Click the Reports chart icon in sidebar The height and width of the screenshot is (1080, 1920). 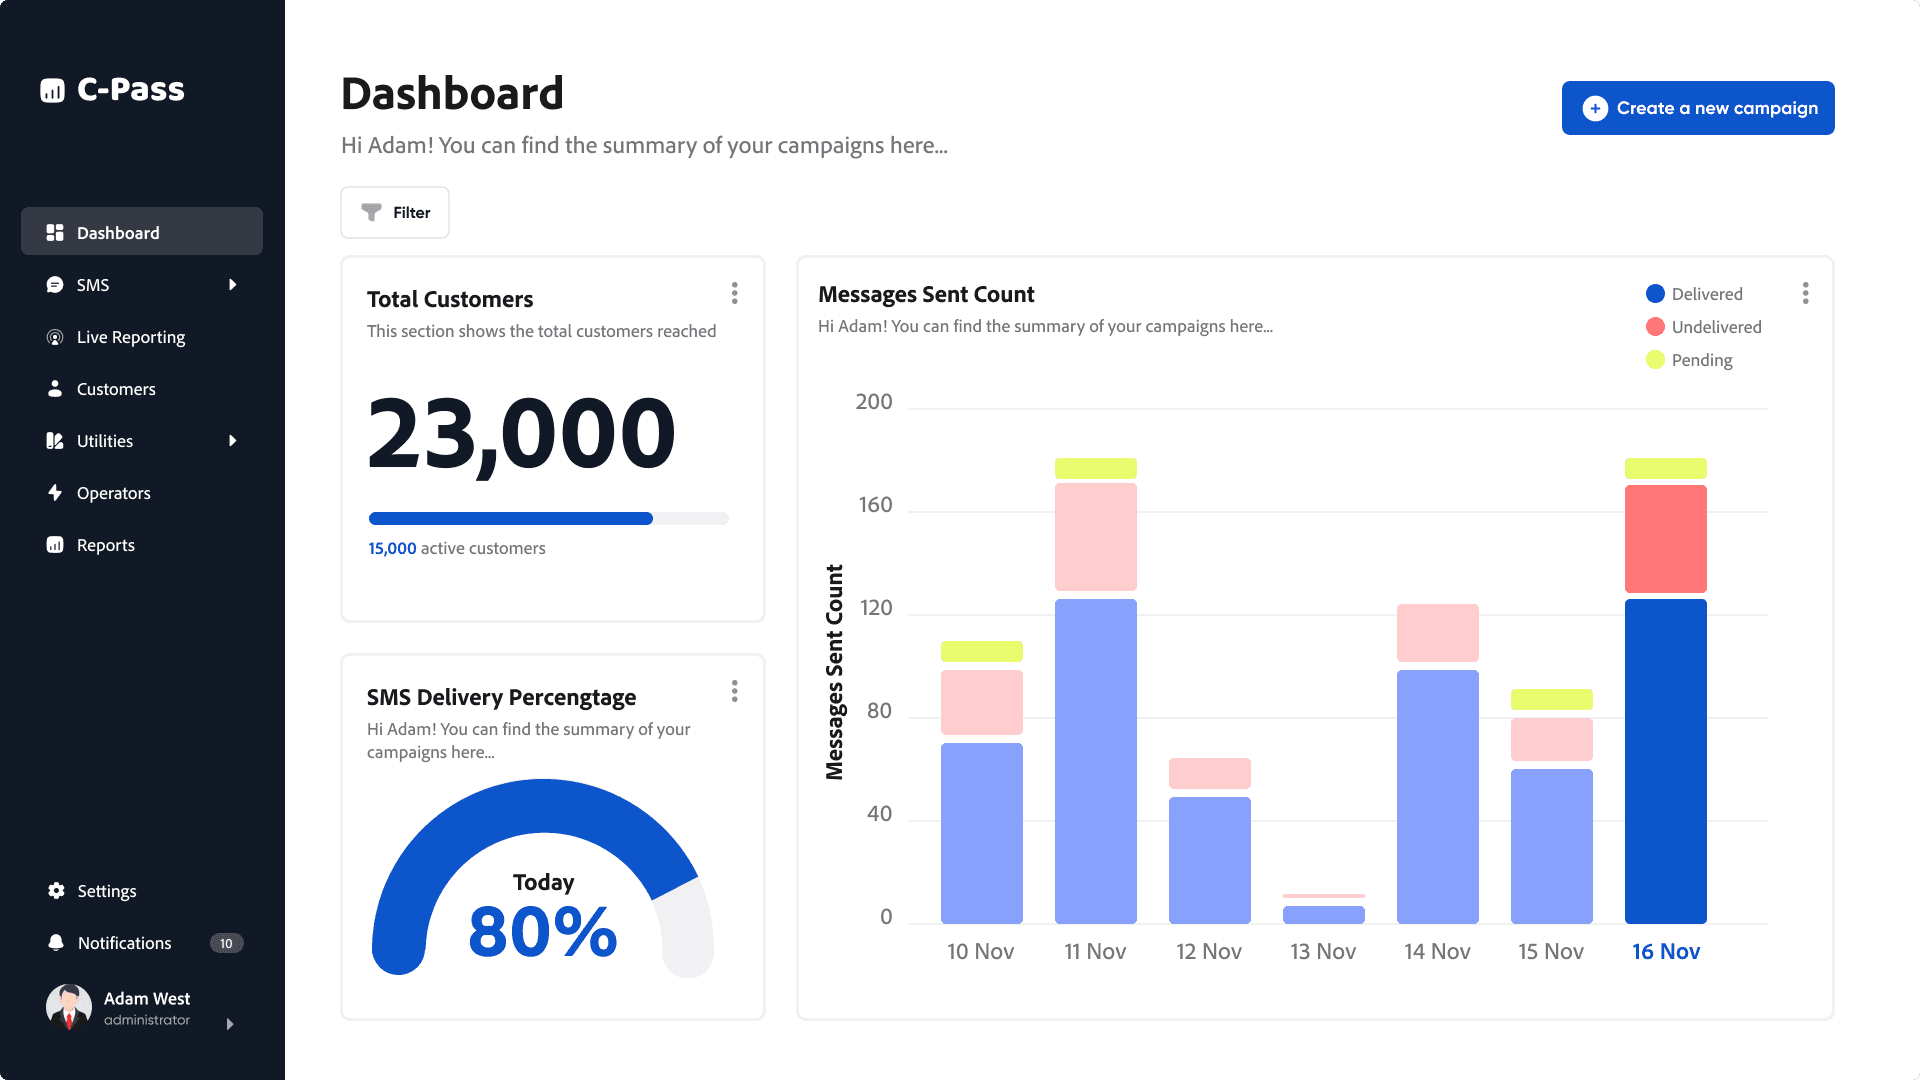tap(55, 545)
